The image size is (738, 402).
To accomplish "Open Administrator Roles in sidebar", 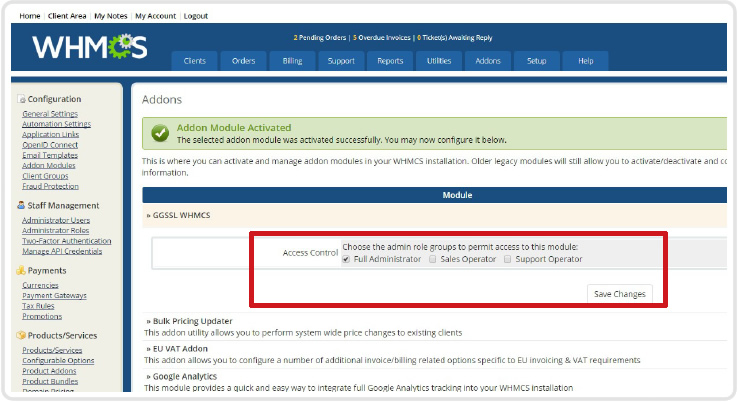I will click(x=56, y=231).
